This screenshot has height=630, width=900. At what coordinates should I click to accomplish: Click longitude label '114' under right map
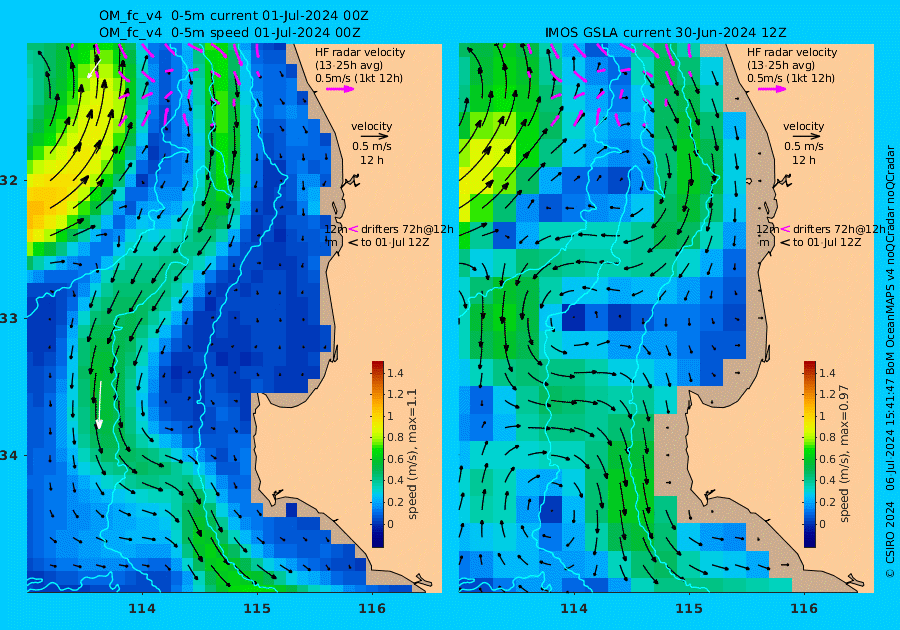[x=573, y=609]
